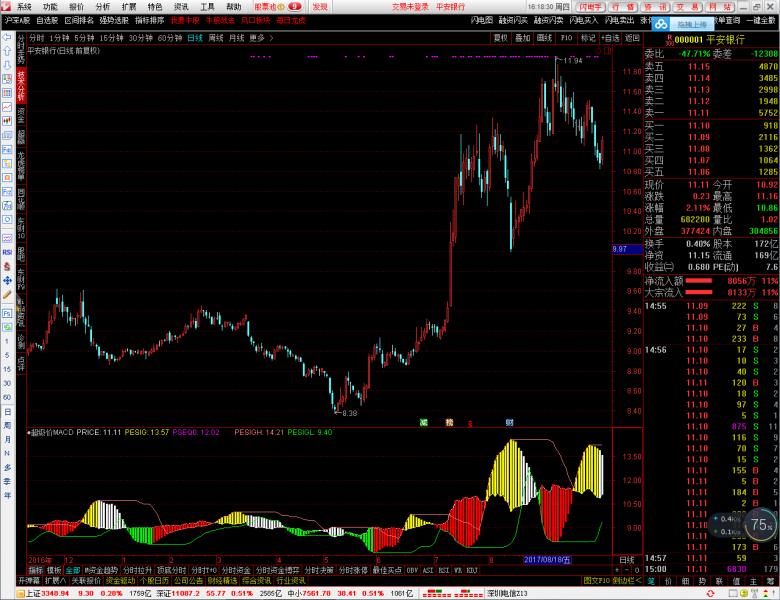Open the F10 company info

click(x=566, y=38)
